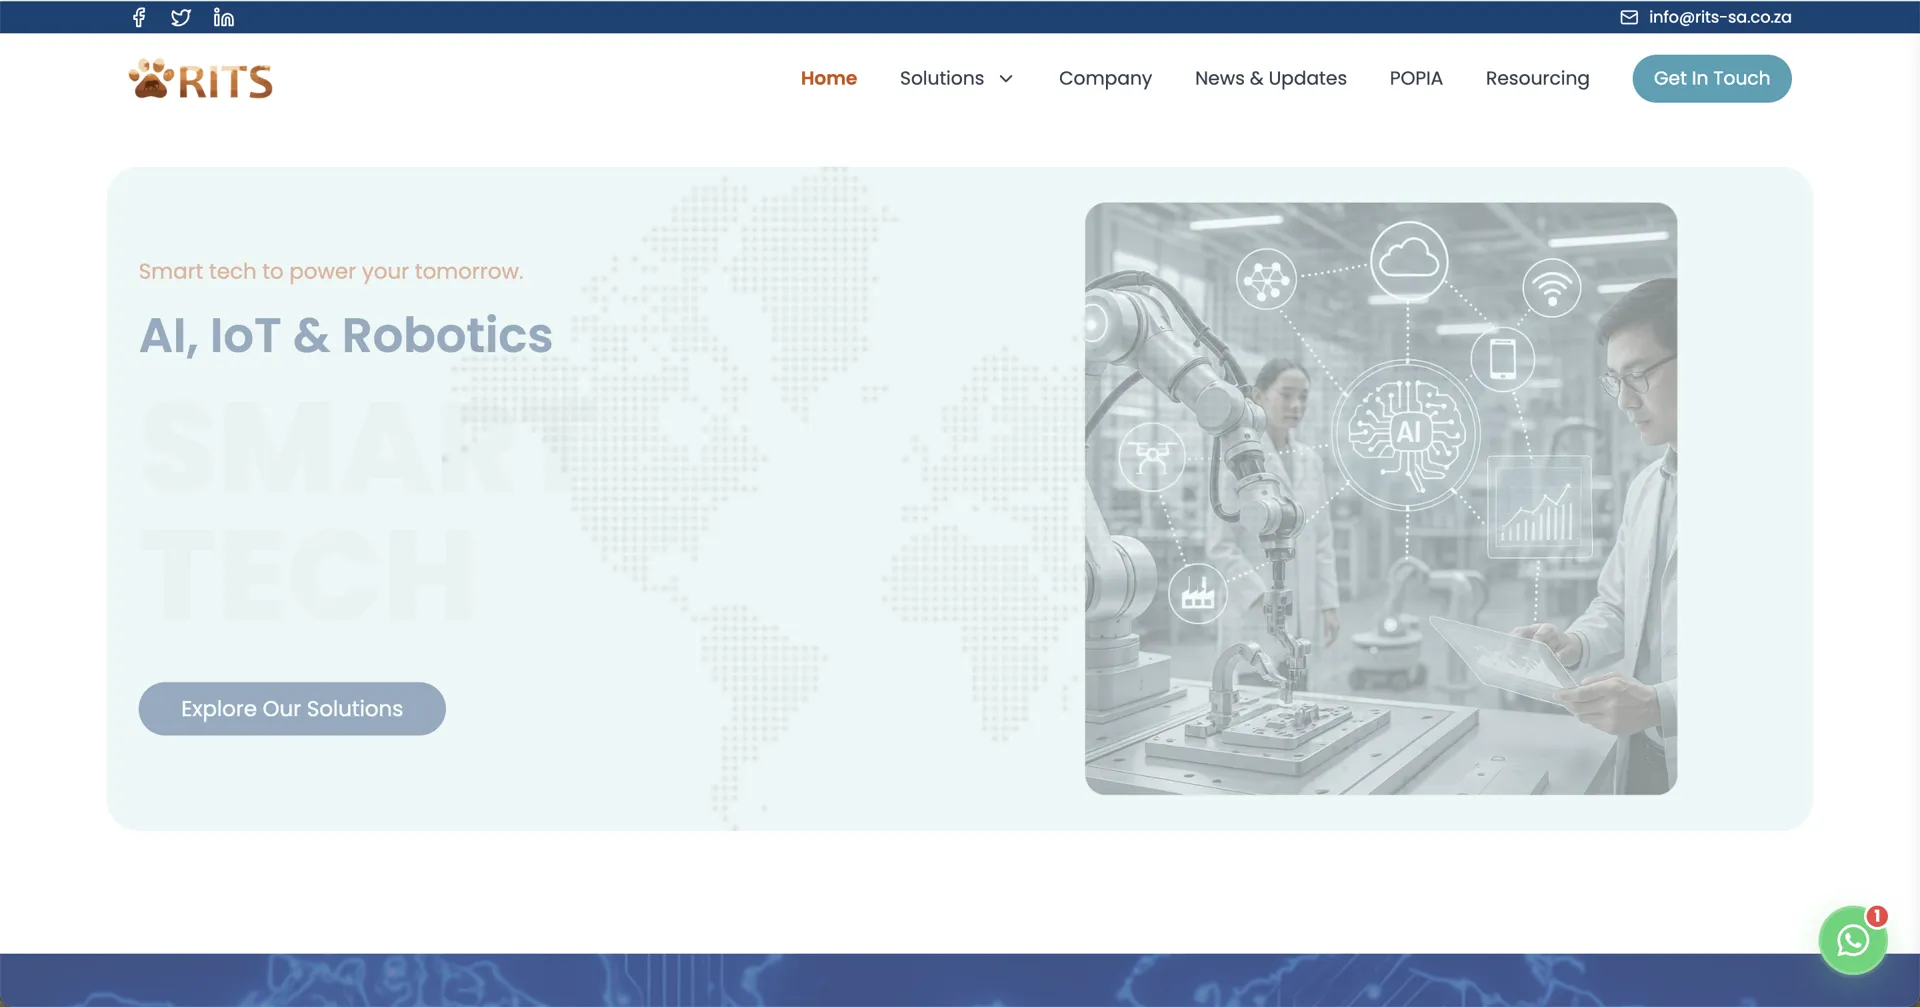Click the cloud icon in hero image
Screen dimensions: 1920x1007
[1408, 260]
